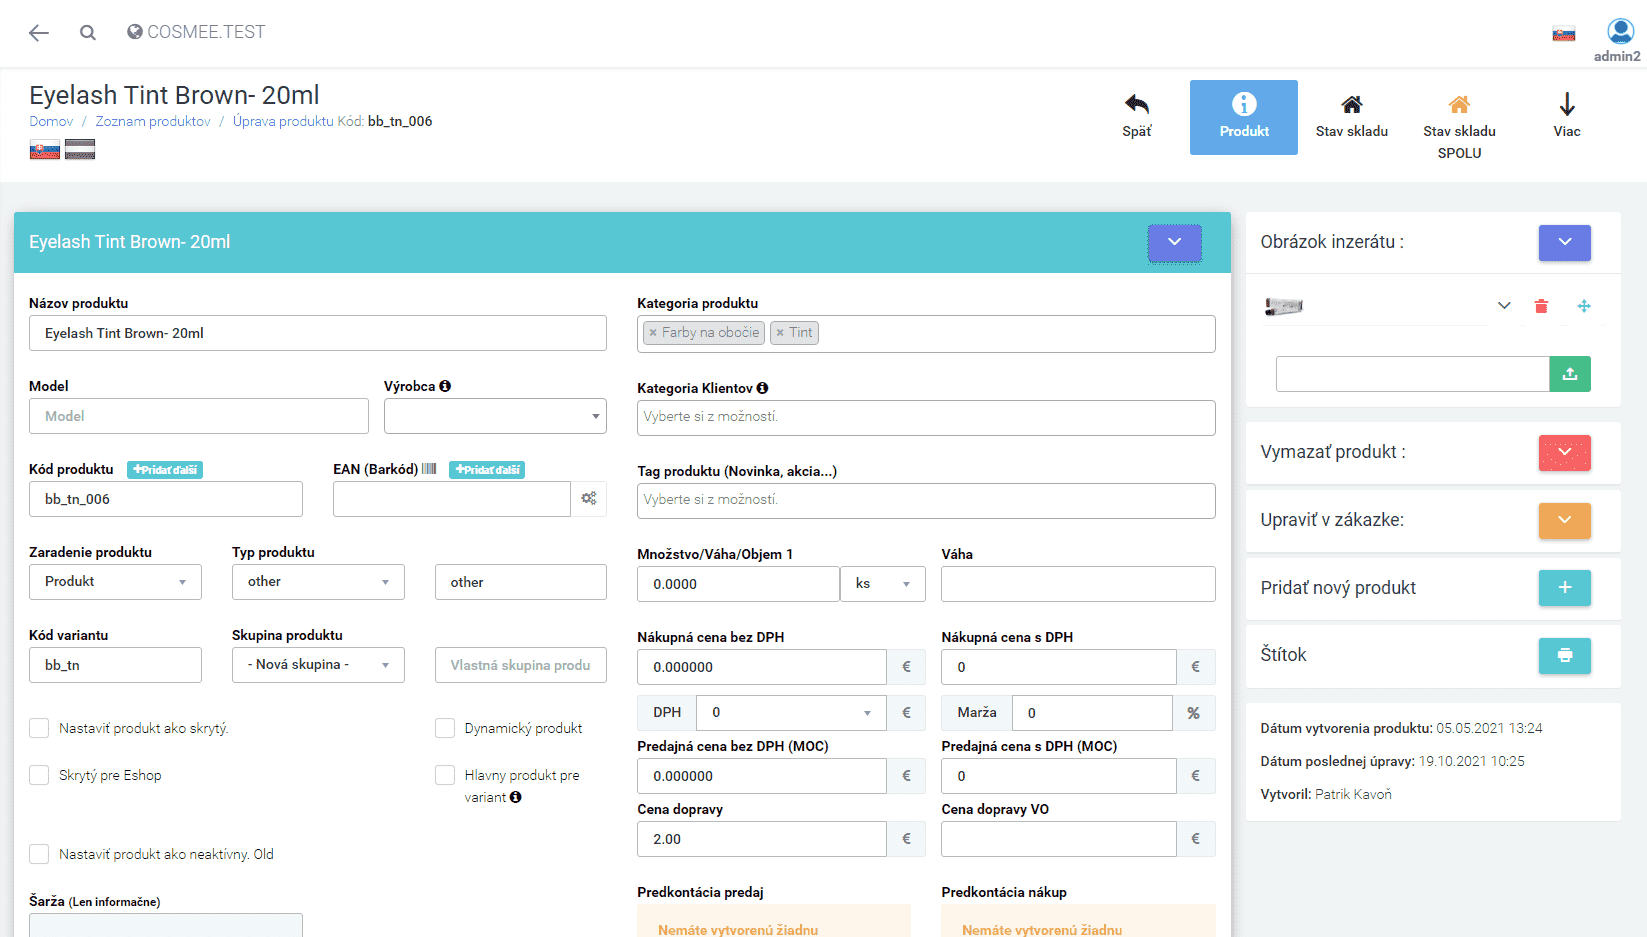Enable 'Nastaviť produkt ako skrytý' checkbox

click(x=39, y=728)
